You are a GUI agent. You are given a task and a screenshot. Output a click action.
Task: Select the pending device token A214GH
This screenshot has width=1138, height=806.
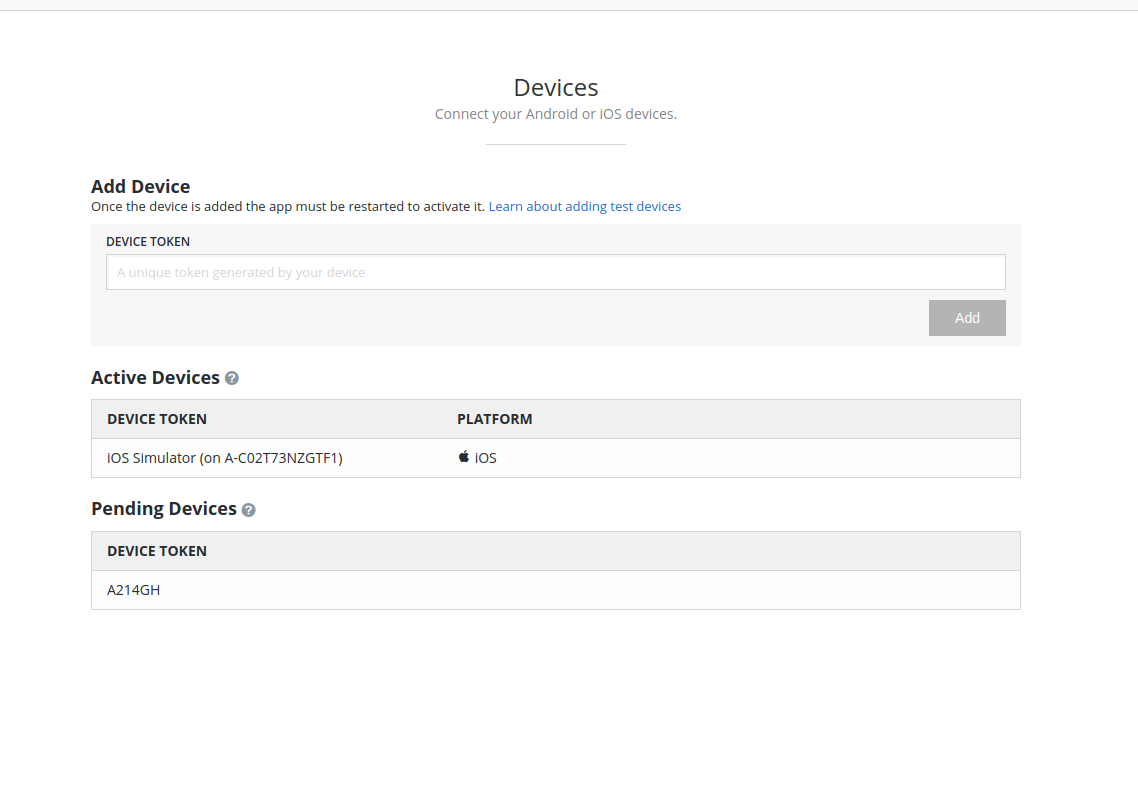134,590
